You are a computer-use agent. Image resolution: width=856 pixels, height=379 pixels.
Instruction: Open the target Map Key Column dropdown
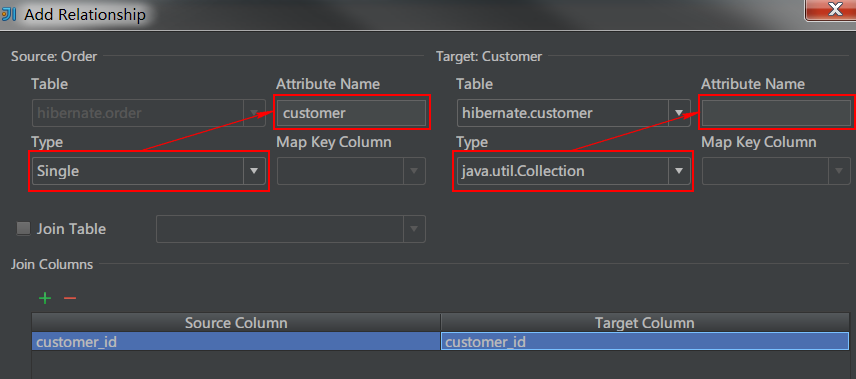tap(776, 171)
